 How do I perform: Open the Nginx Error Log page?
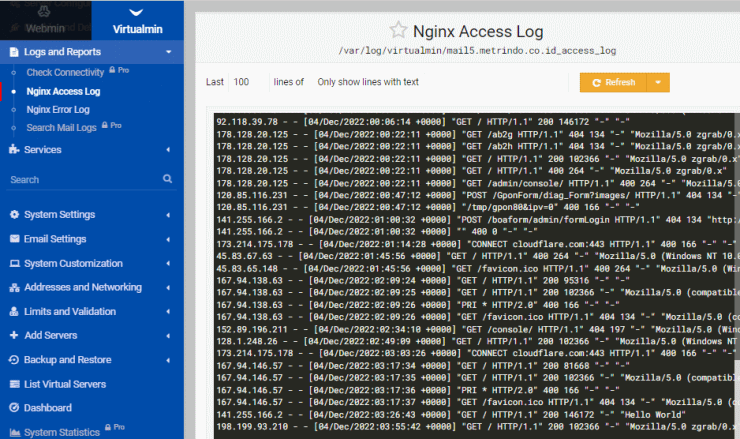pyautogui.click(x=58, y=110)
